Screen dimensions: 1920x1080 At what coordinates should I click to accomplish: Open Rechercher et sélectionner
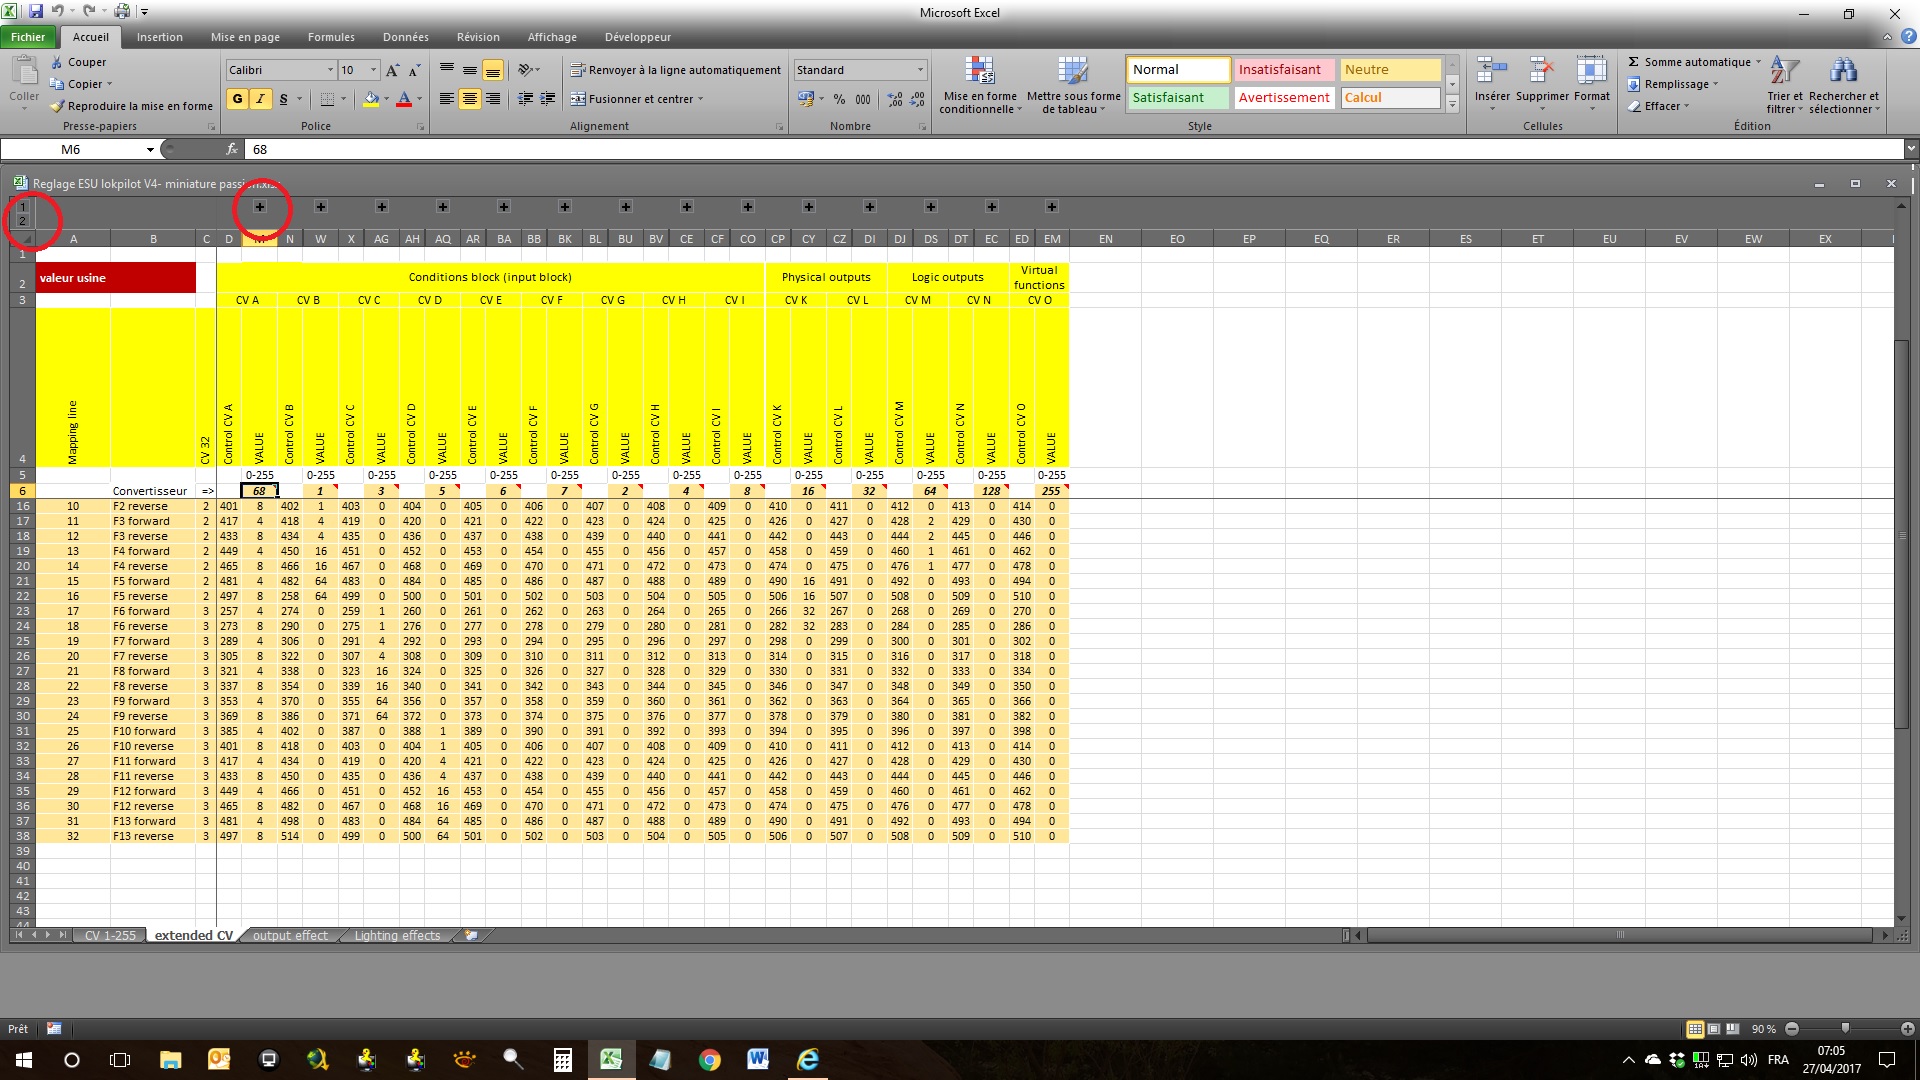pyautogui.click(x=1844, y=86)
